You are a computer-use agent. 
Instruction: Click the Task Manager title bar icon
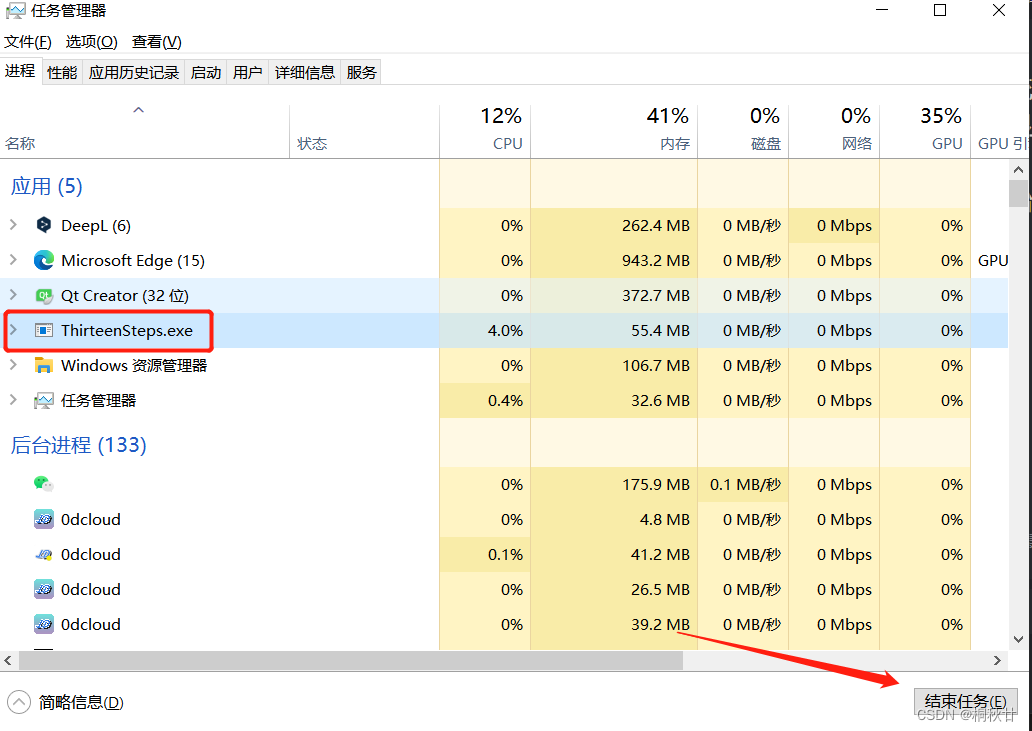pyautogui.click(x=16, y=11)
